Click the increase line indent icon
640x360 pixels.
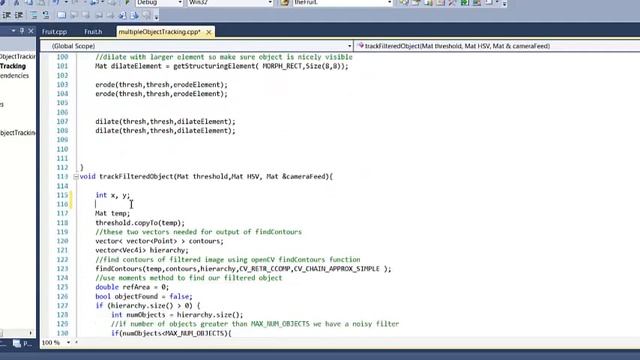[x=19, y=16]
